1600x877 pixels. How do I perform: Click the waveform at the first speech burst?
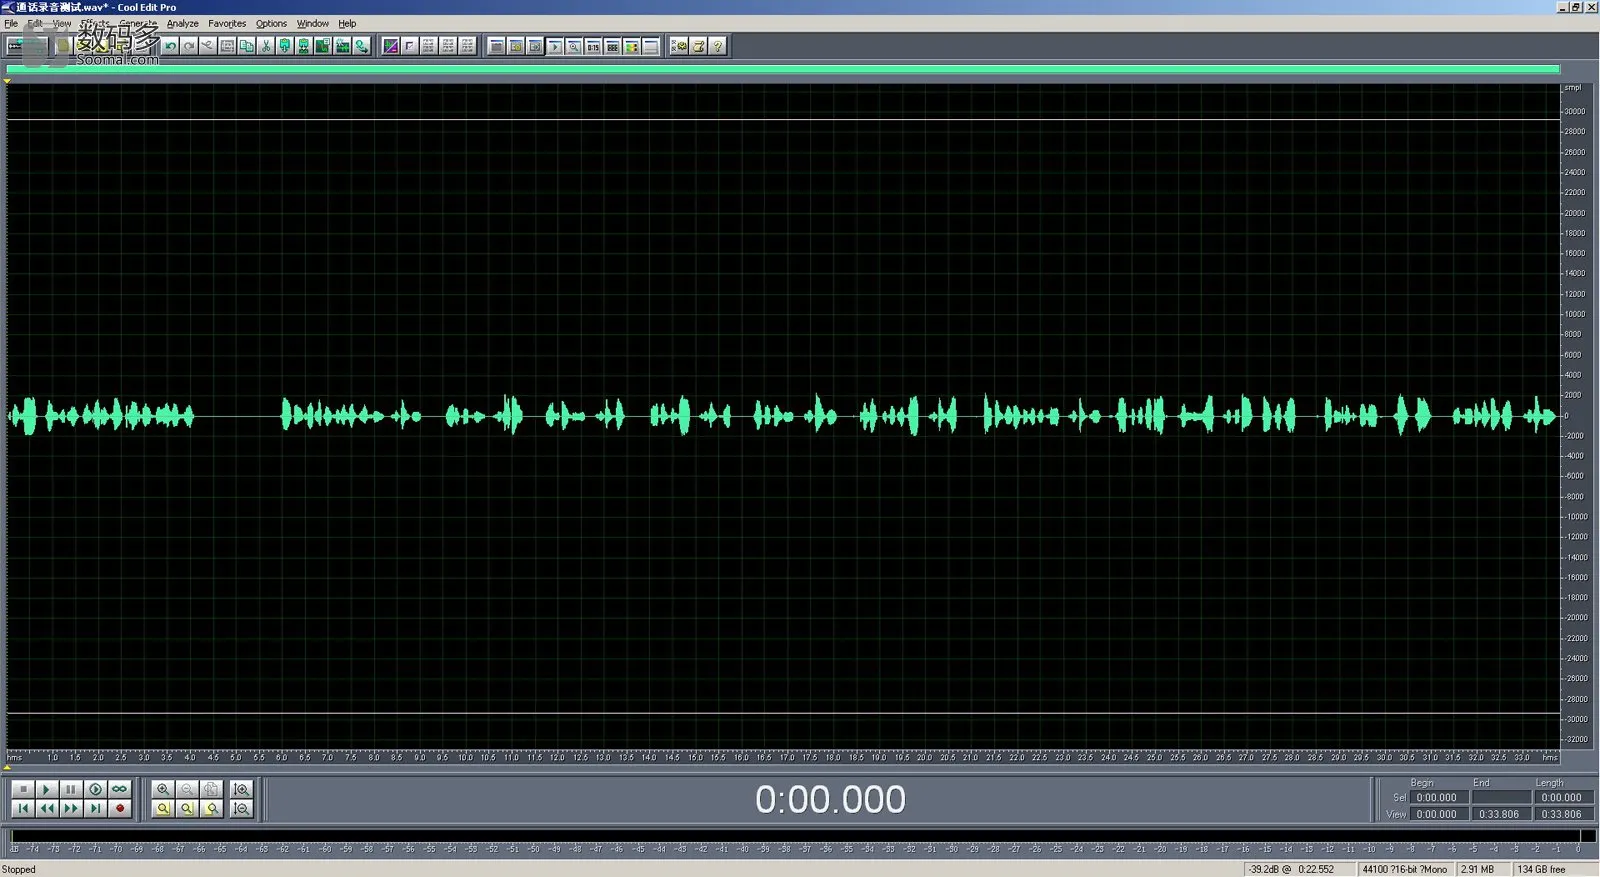click(x=27, y=415)
